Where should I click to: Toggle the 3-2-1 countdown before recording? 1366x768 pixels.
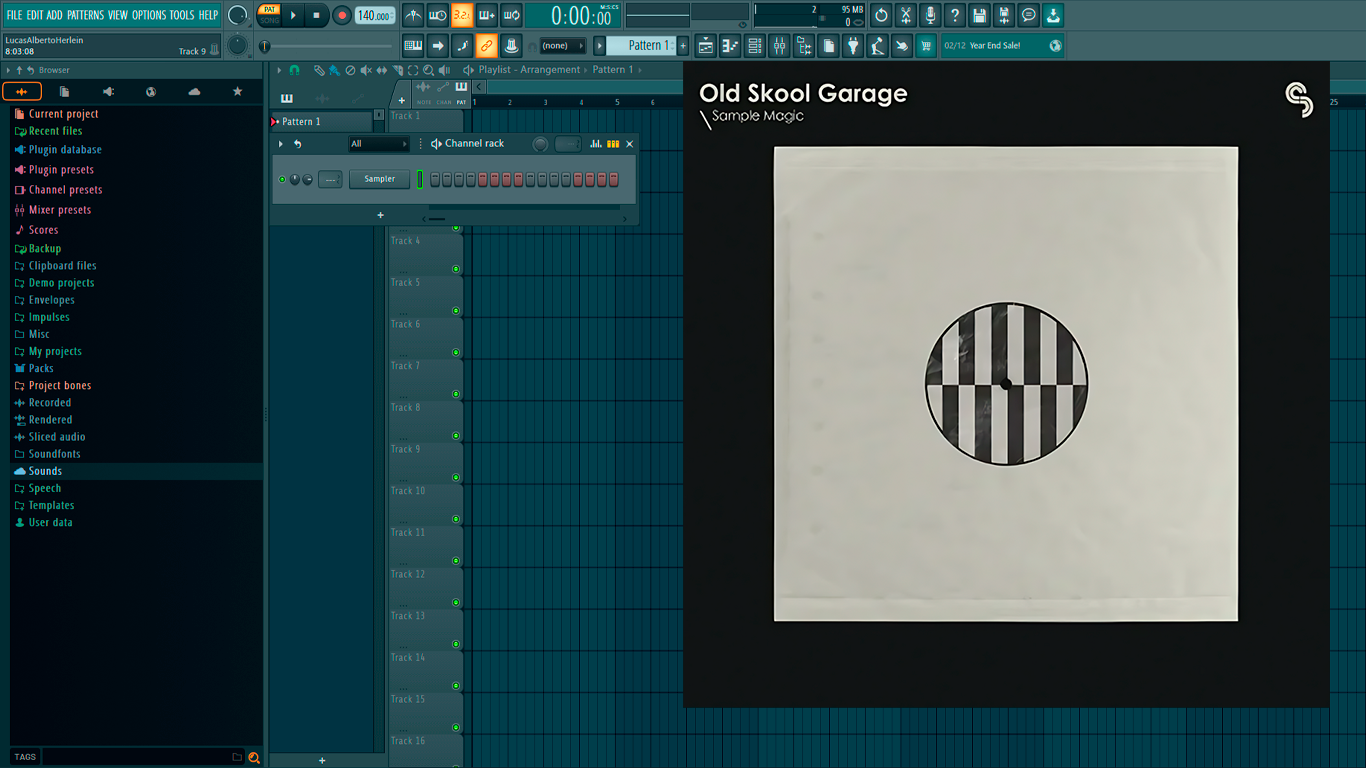tap(462, 15)
